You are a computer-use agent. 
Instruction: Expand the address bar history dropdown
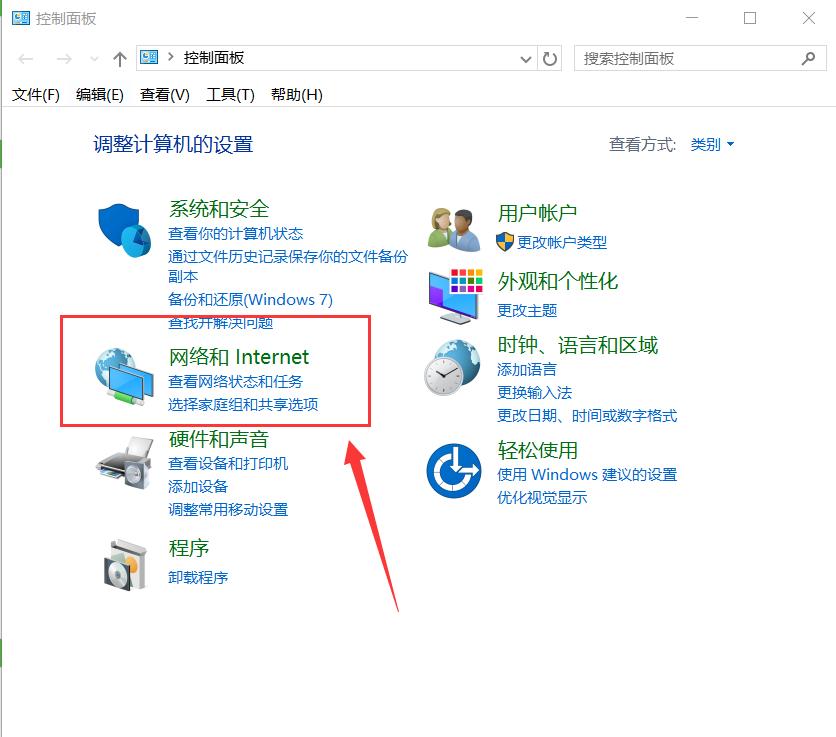point(526,58)
